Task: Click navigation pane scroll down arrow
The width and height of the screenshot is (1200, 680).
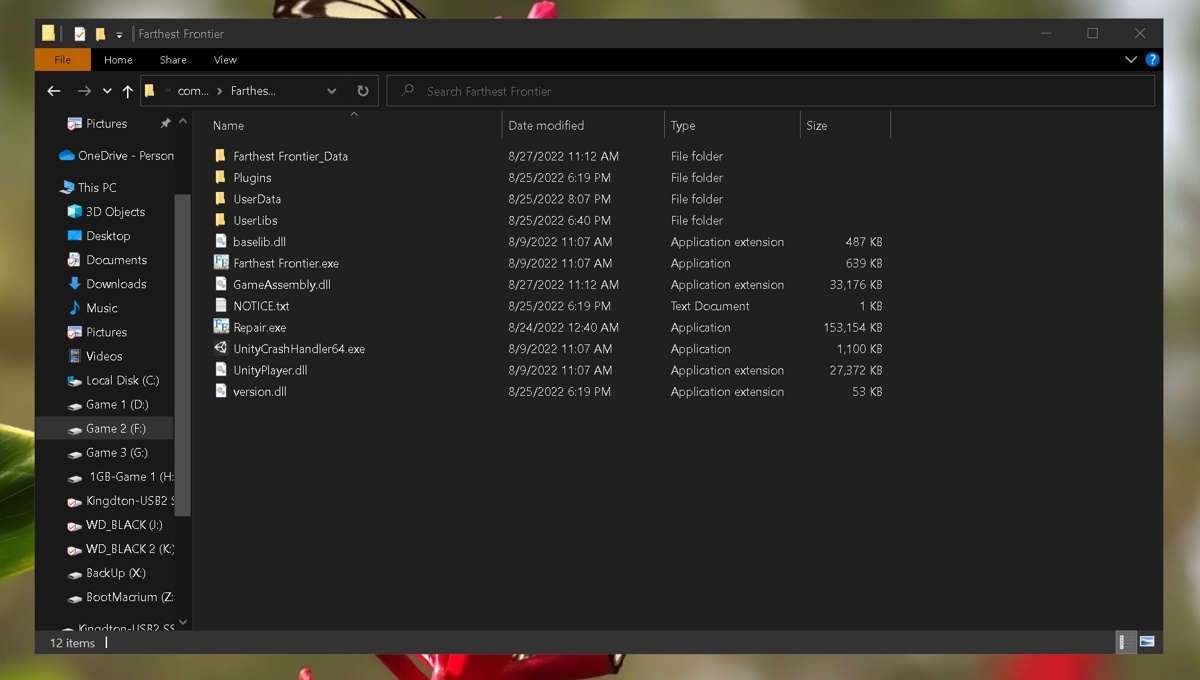Action: (183, 622)
